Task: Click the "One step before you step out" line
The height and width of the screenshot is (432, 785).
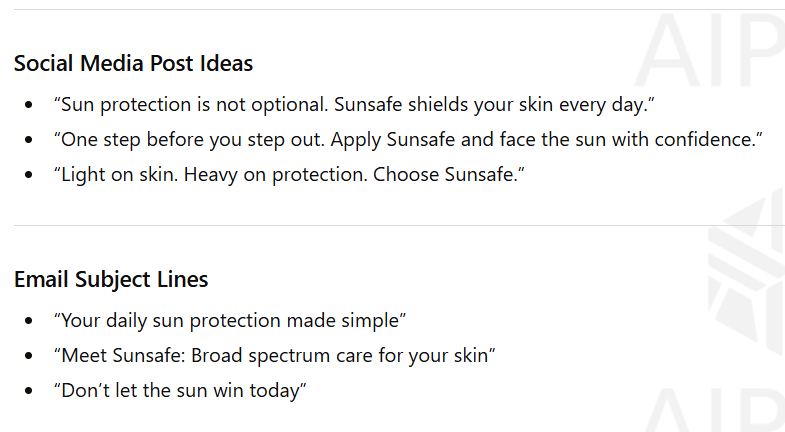Action: tap(408, 139)
